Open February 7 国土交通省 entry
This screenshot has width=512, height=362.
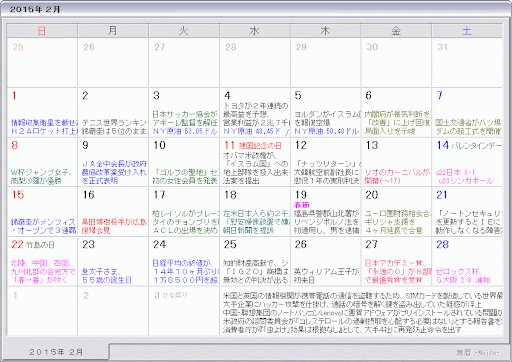pos(468,127)
